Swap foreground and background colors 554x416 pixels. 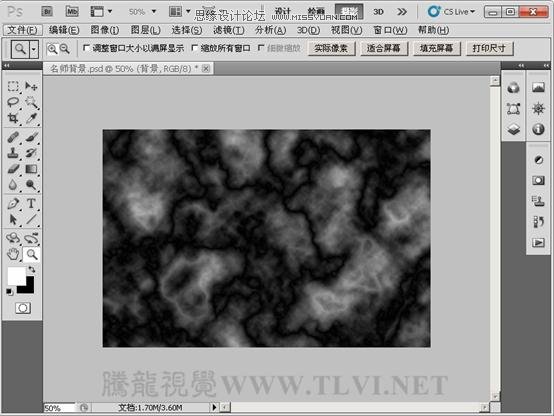pyautogui.click(x=32, y=269)
